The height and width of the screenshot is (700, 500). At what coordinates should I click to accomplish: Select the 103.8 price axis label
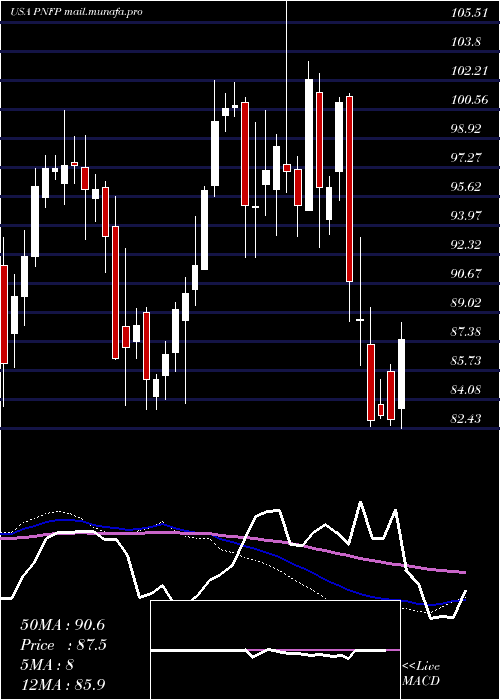(x=466, y=42)
